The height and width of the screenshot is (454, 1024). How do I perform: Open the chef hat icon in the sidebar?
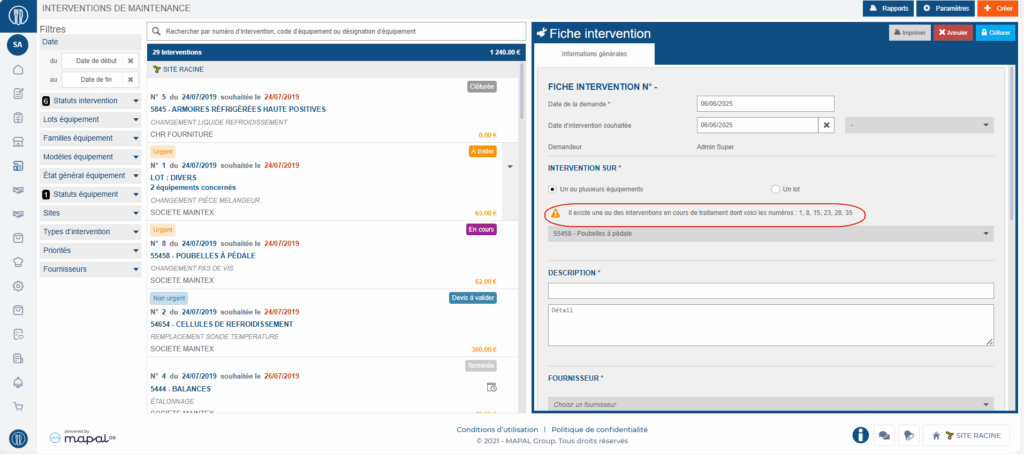coord(18,261)
